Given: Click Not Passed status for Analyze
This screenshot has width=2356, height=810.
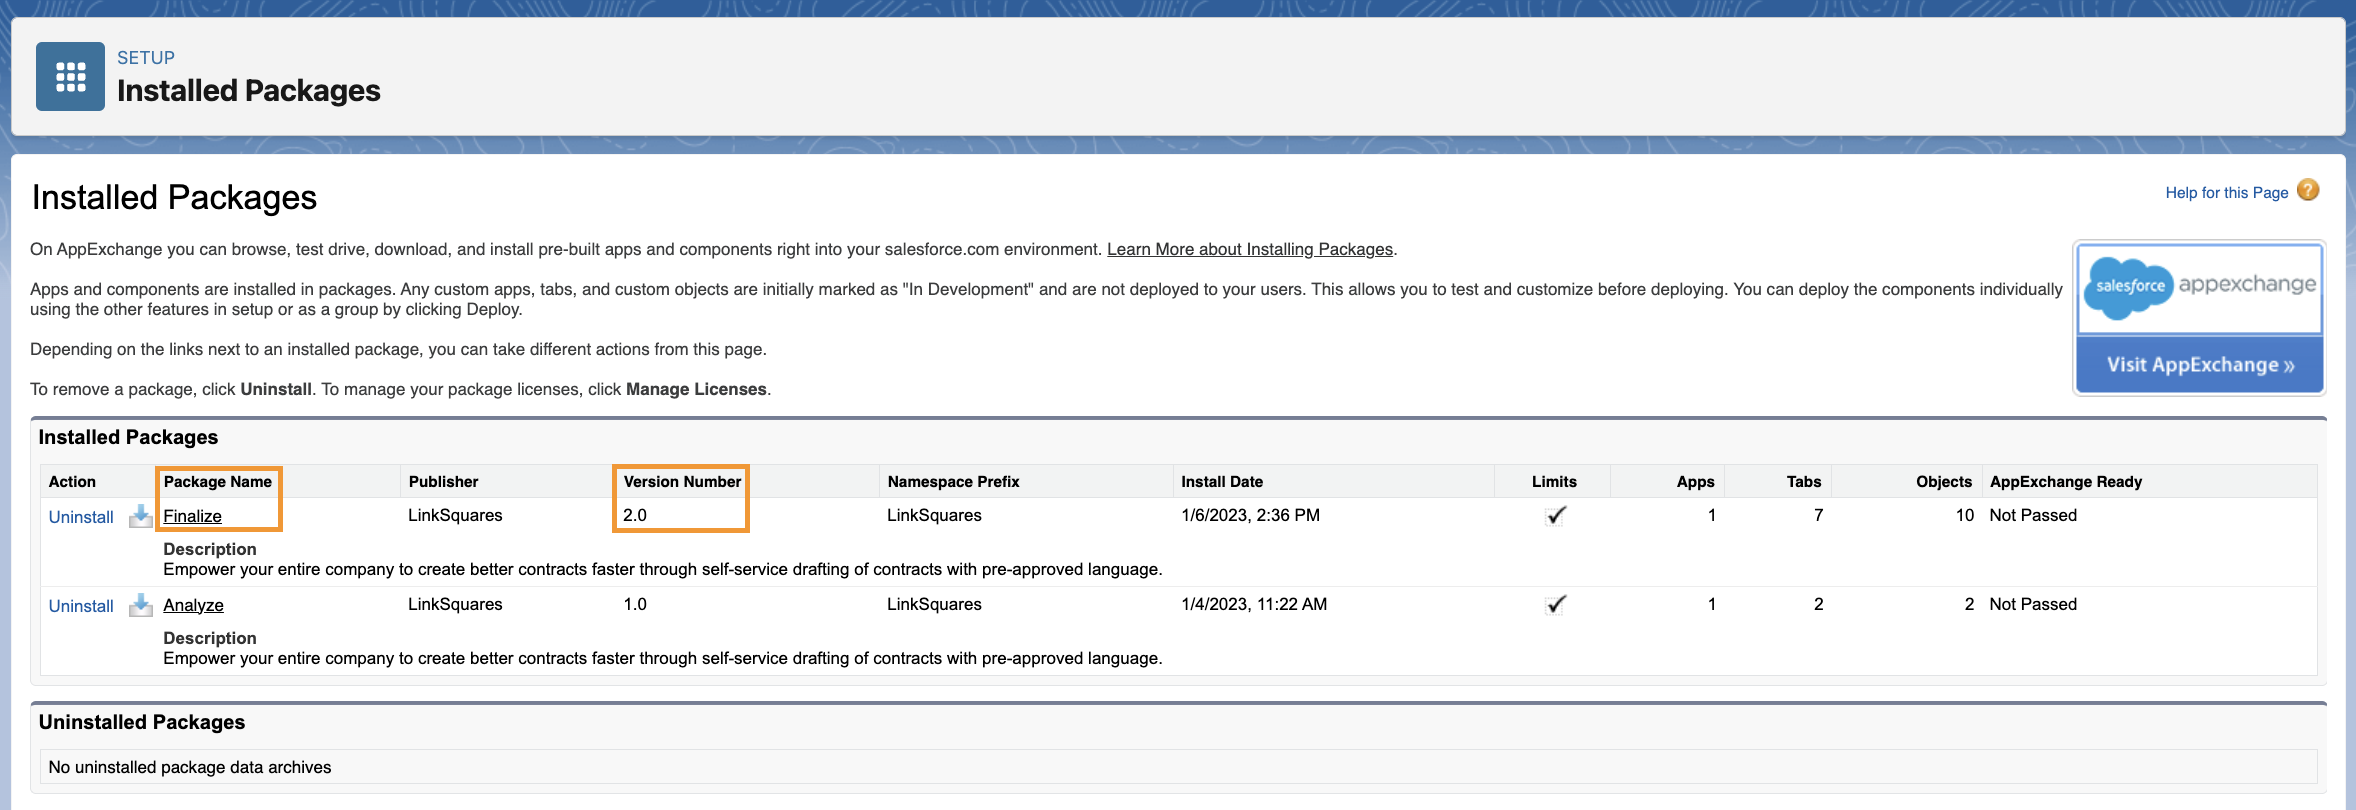Looking at the screenshot, I should pyautogui.click(x=2033, y=604).
